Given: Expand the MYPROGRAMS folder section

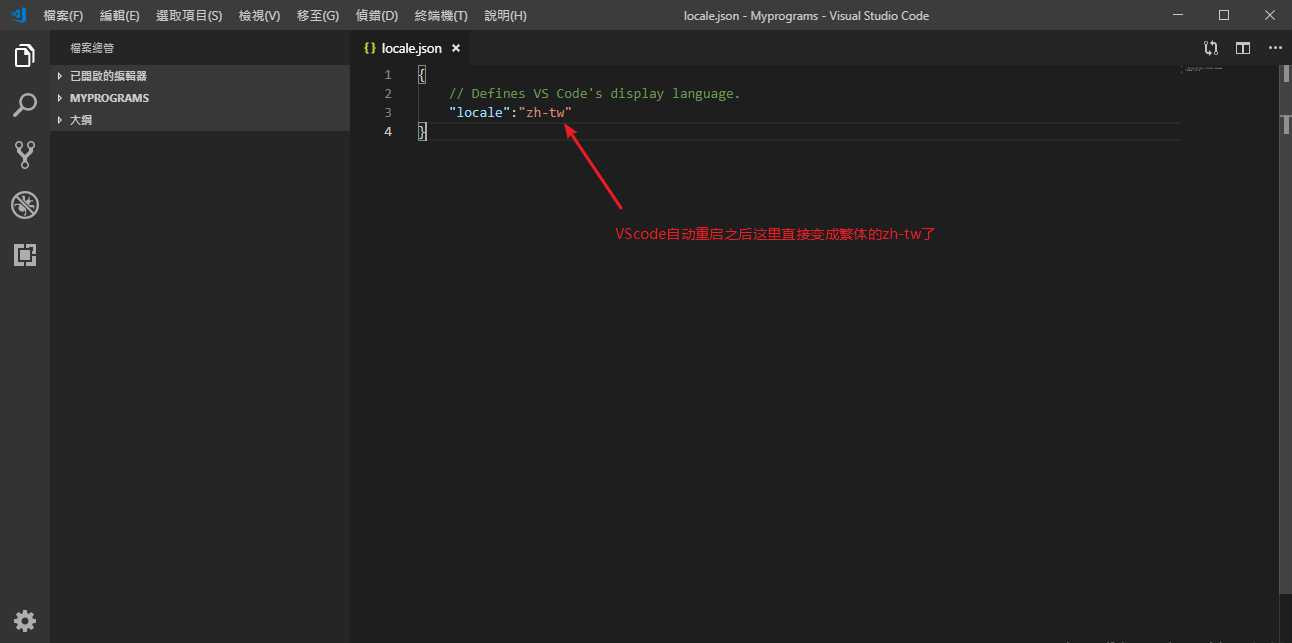Looking at the screenshot, I should point(200,98).
